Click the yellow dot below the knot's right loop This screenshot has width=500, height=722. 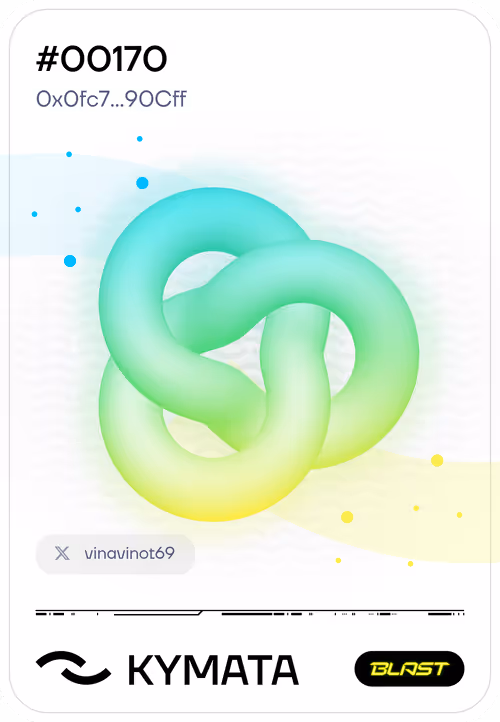(x=347, y=517)
